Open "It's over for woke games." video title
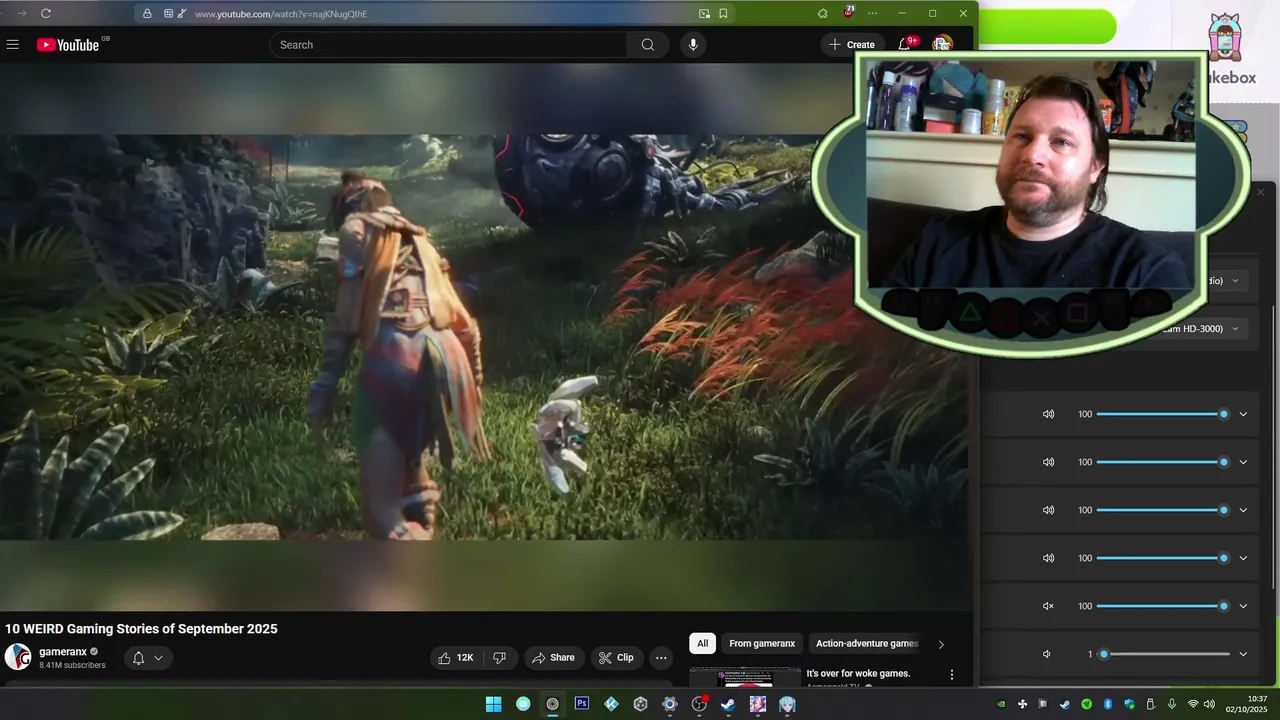The height and width of the screenshot is (720, 1280). tap(858, 673)
